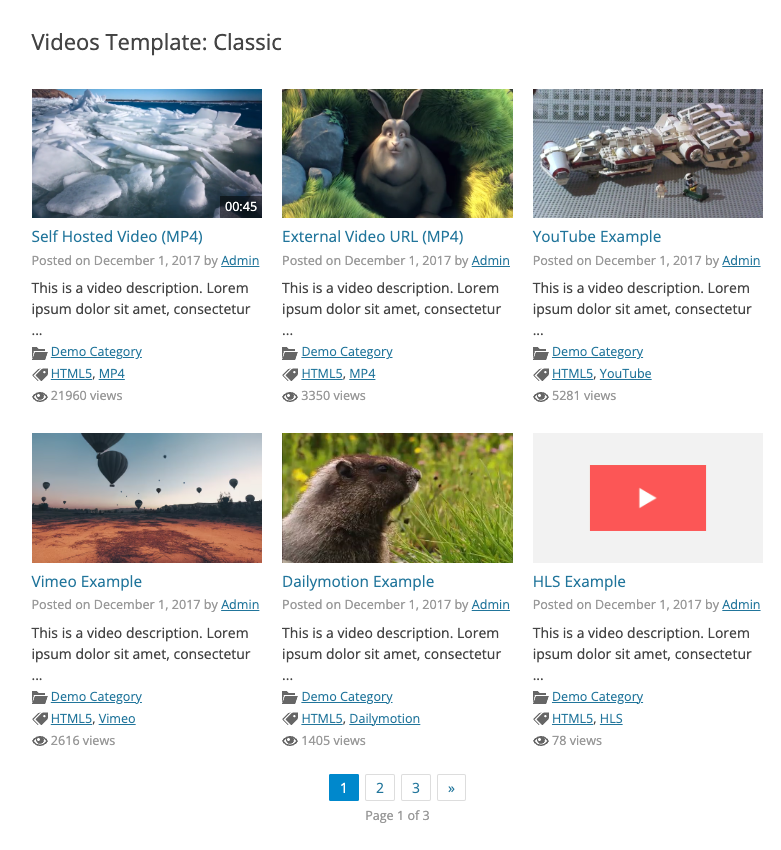The image size is (781, 850).
Task: Open the YouTube tag link
Action: (625, 374)
